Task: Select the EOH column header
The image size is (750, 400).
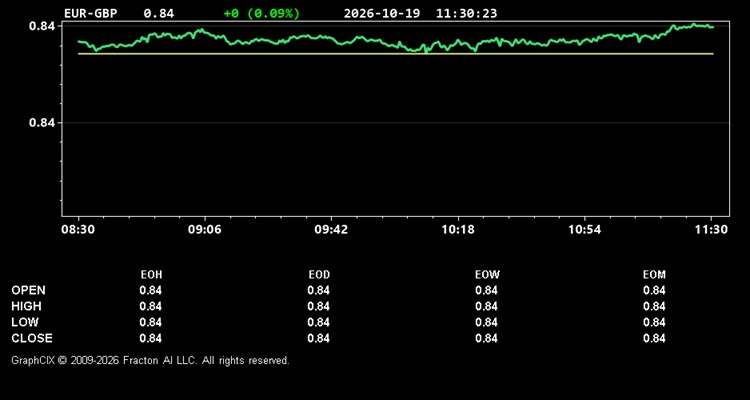Action: [x=151, y=275]
